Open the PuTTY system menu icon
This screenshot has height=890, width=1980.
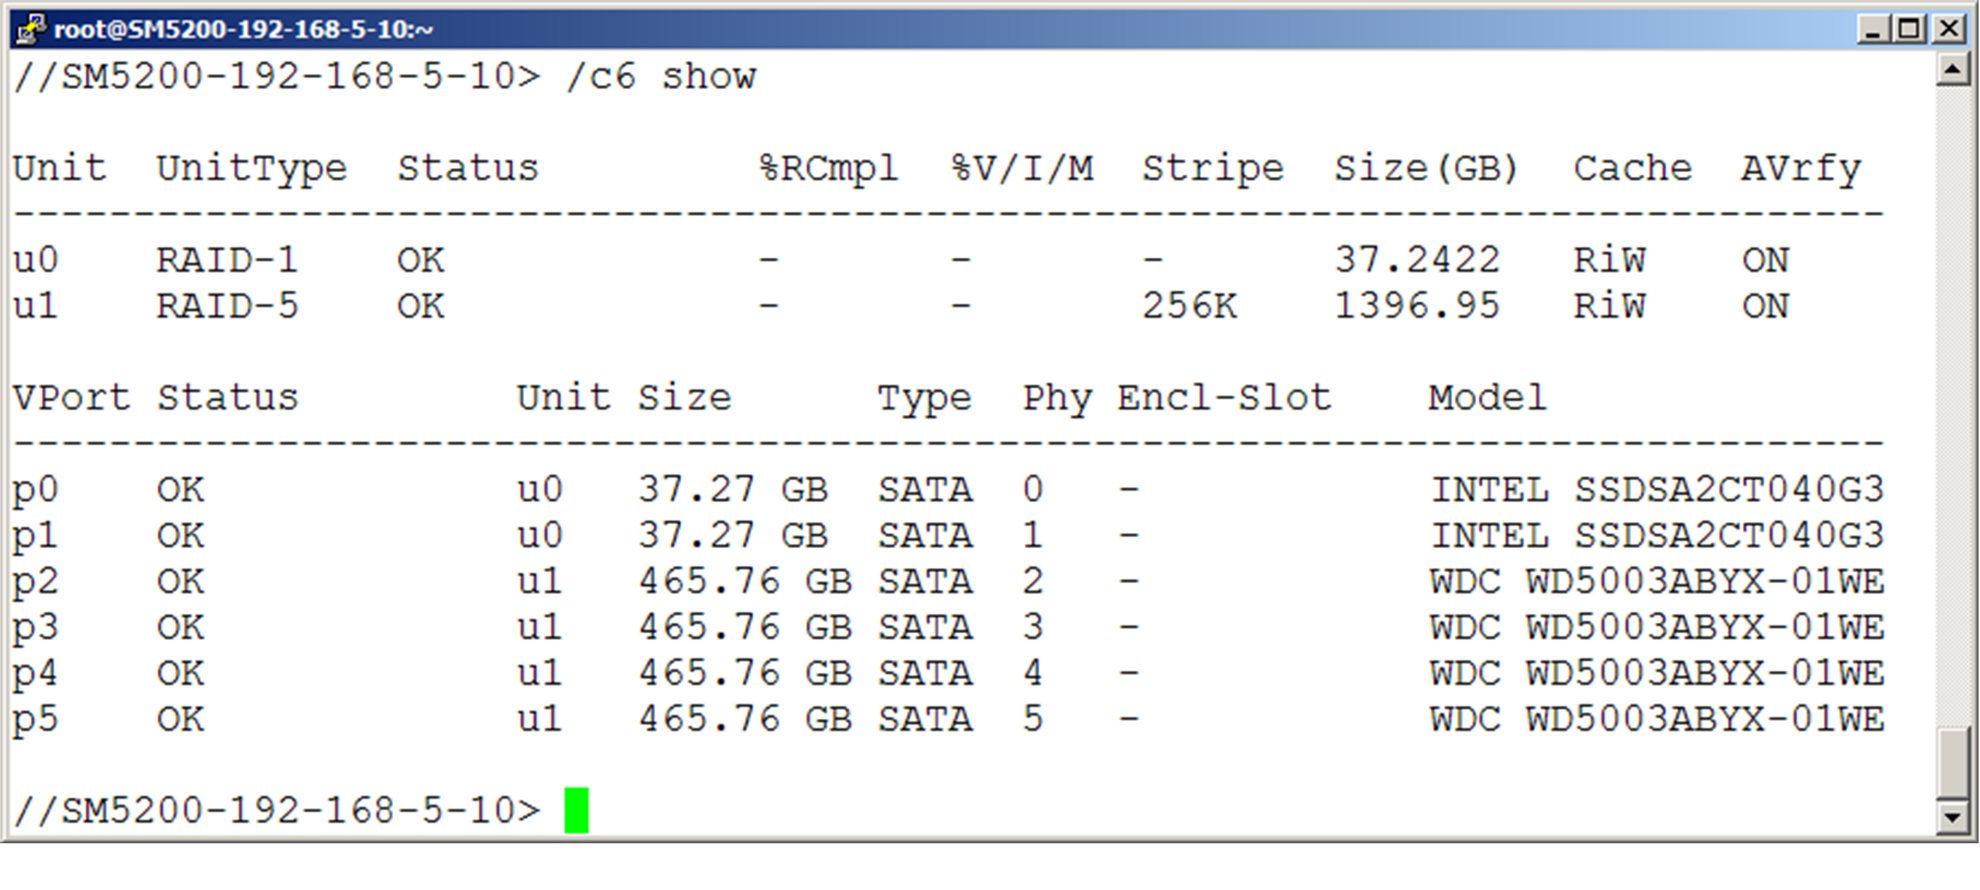tap(30, 29)
